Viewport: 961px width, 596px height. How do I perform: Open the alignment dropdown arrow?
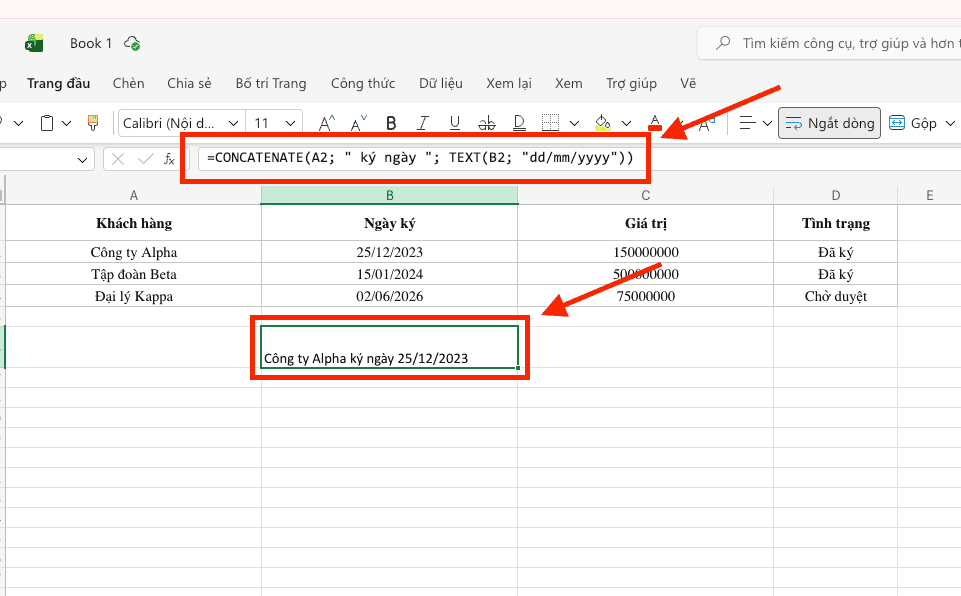(767, 123)
